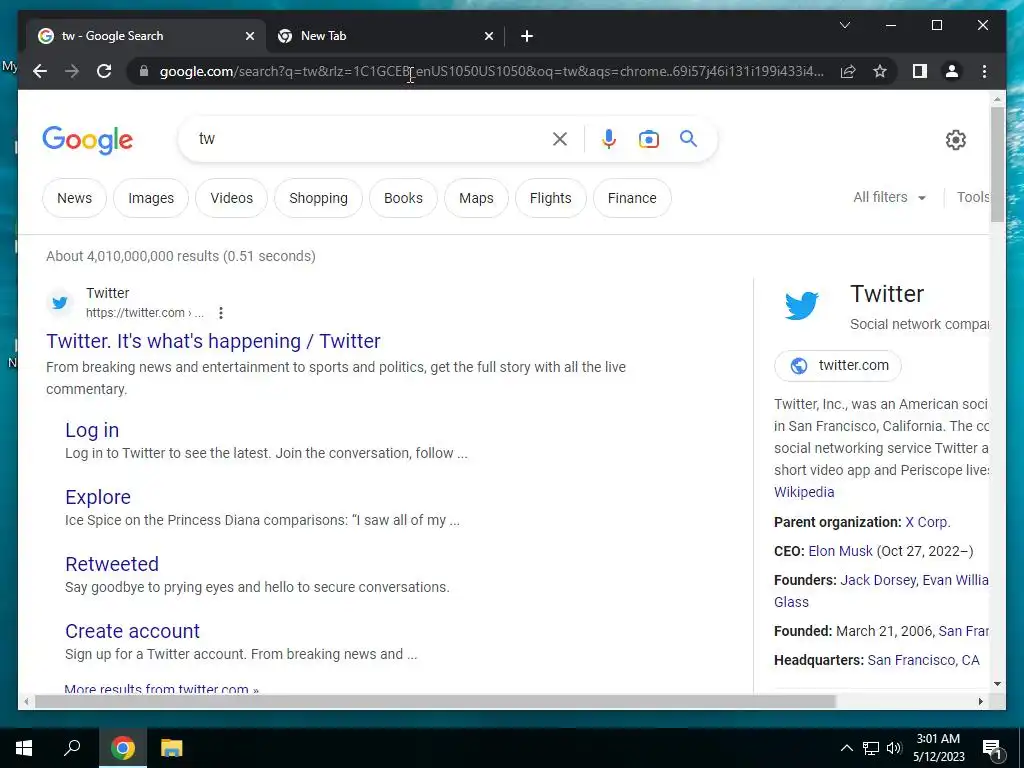Open the network icon in system tray

point(871,748)
